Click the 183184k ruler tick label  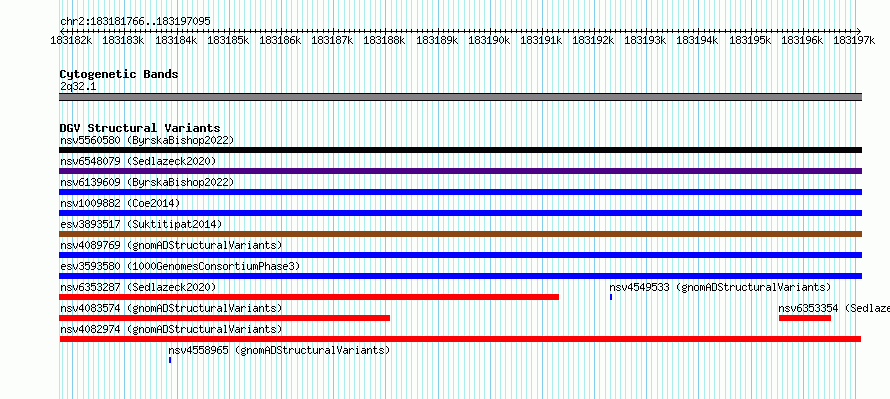[176, 40]
